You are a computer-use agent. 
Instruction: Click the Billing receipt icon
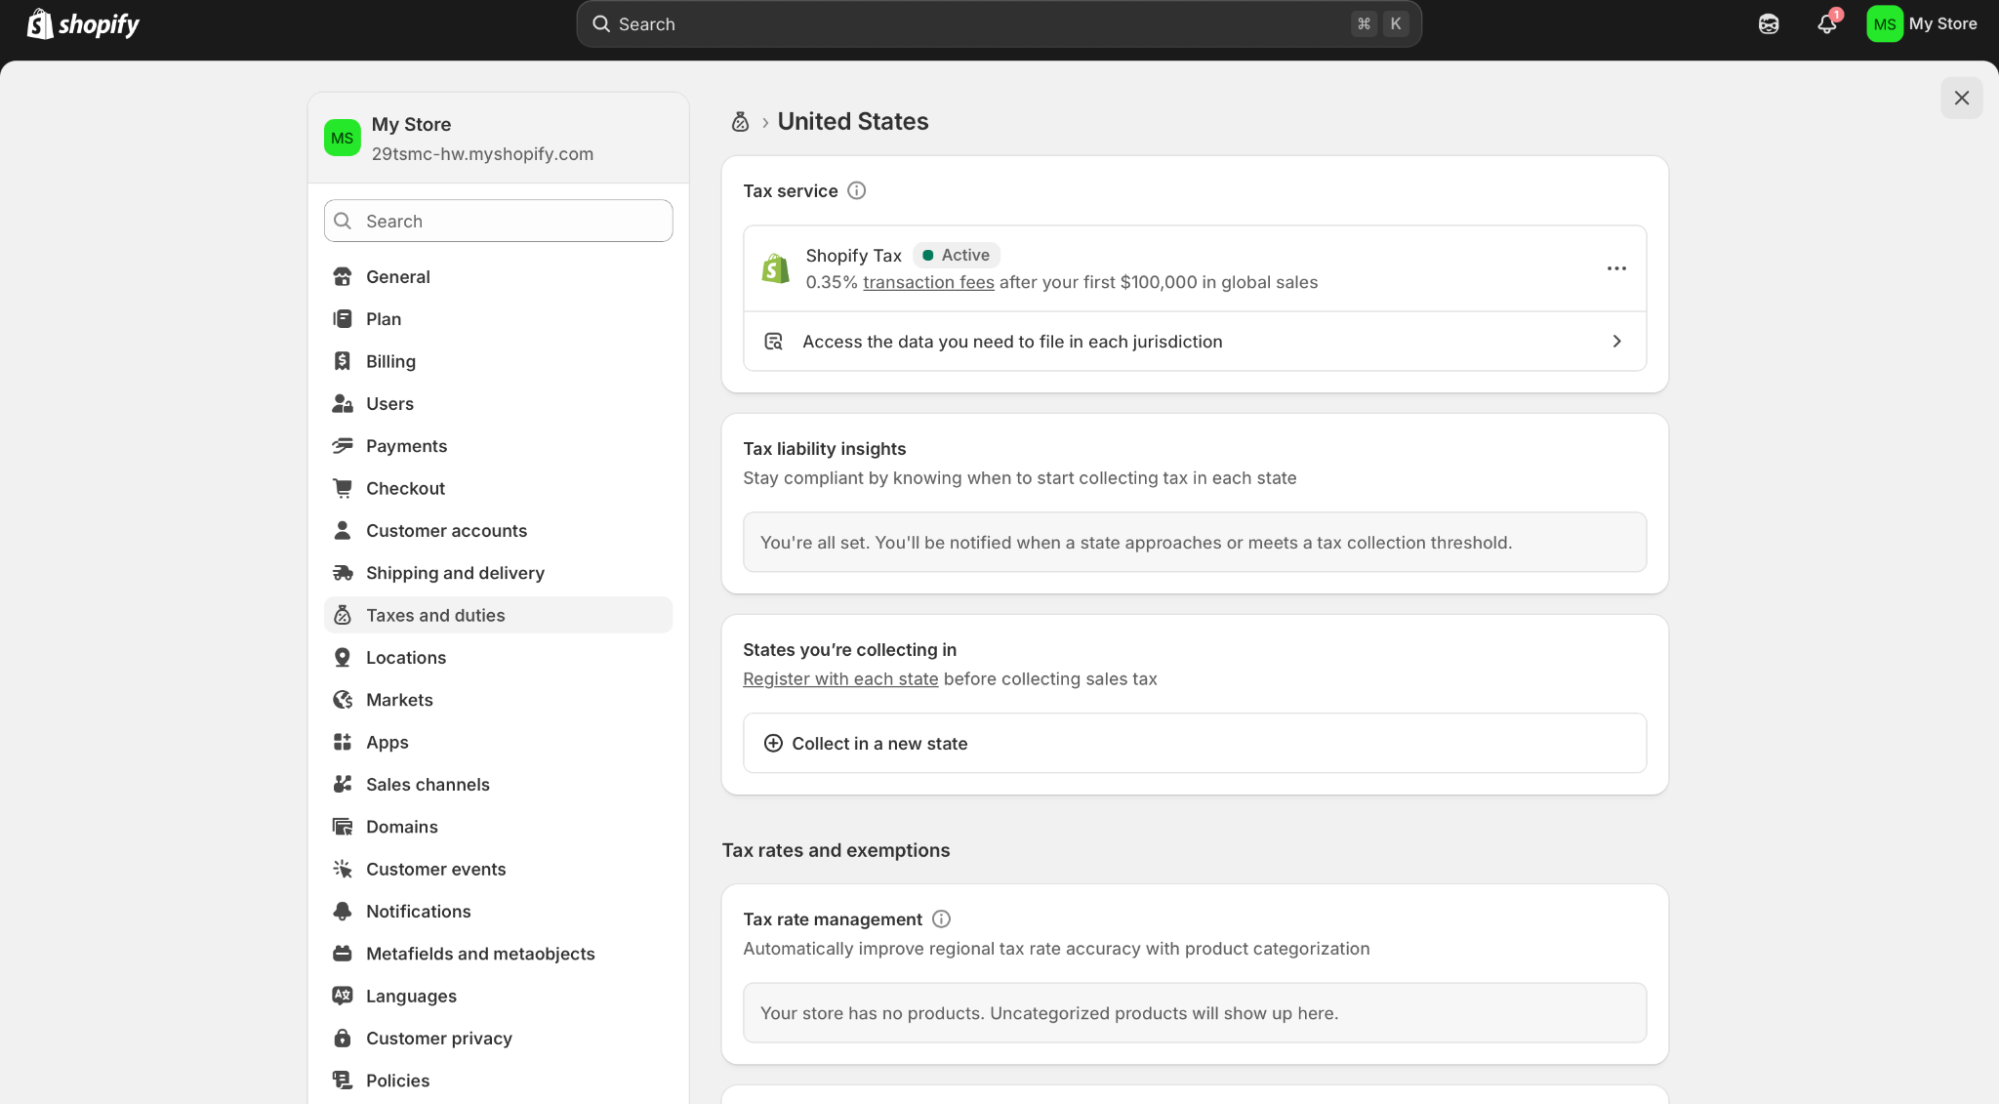[x=342, y=361]
